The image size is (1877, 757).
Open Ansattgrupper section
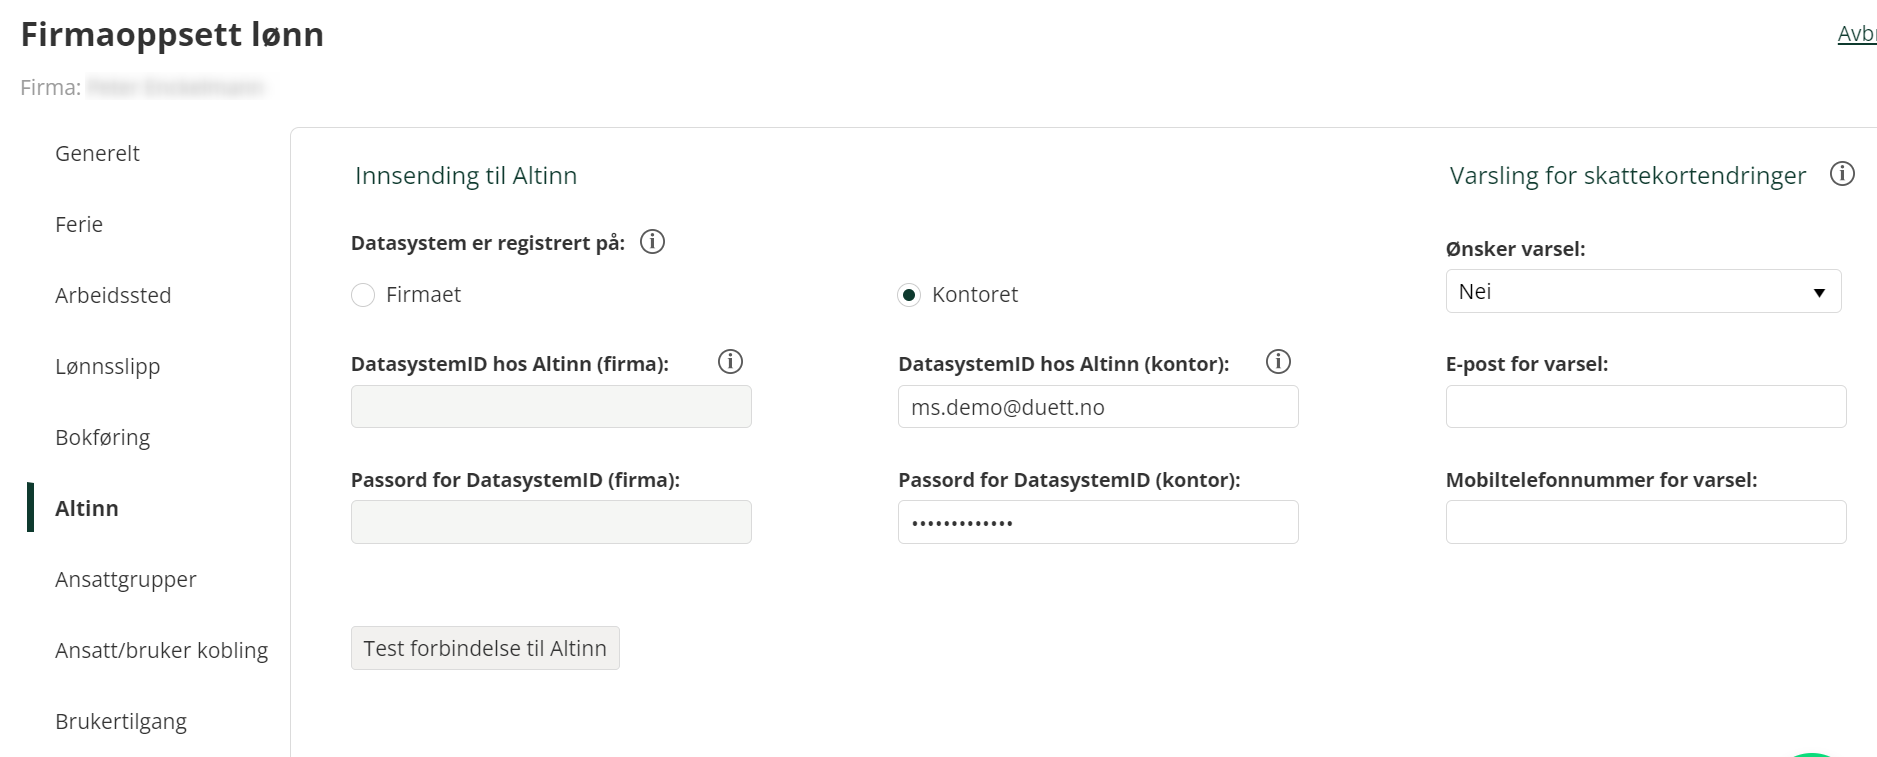coord(125,579)
